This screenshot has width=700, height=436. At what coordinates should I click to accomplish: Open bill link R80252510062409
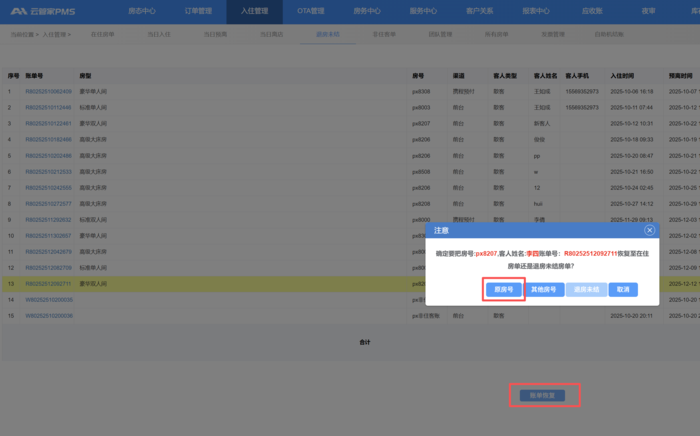click(48, 91)
